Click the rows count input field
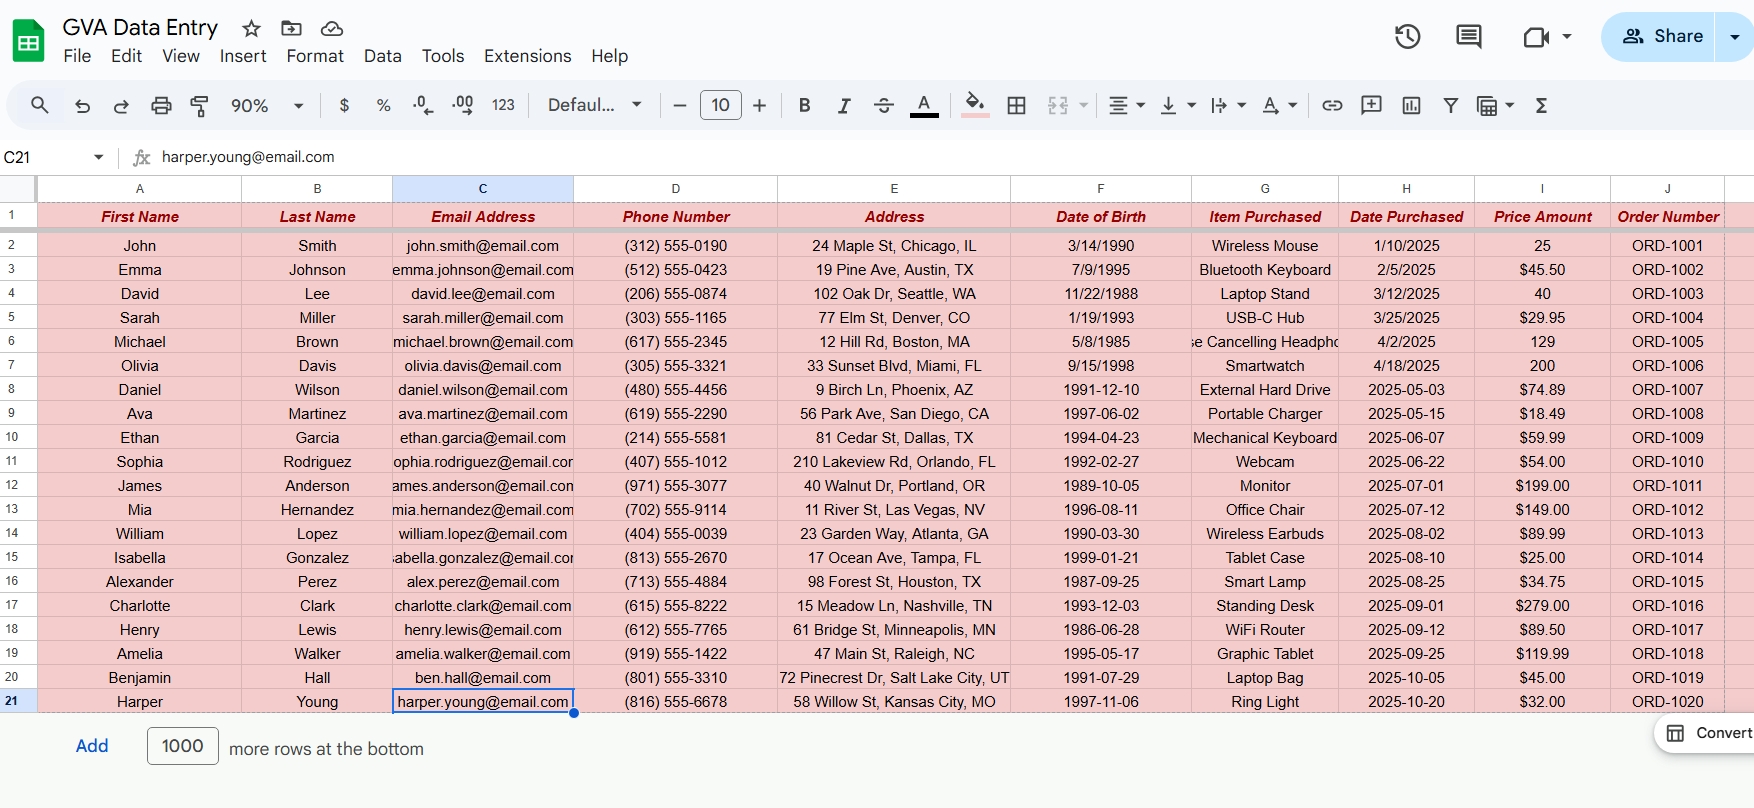 183,746
